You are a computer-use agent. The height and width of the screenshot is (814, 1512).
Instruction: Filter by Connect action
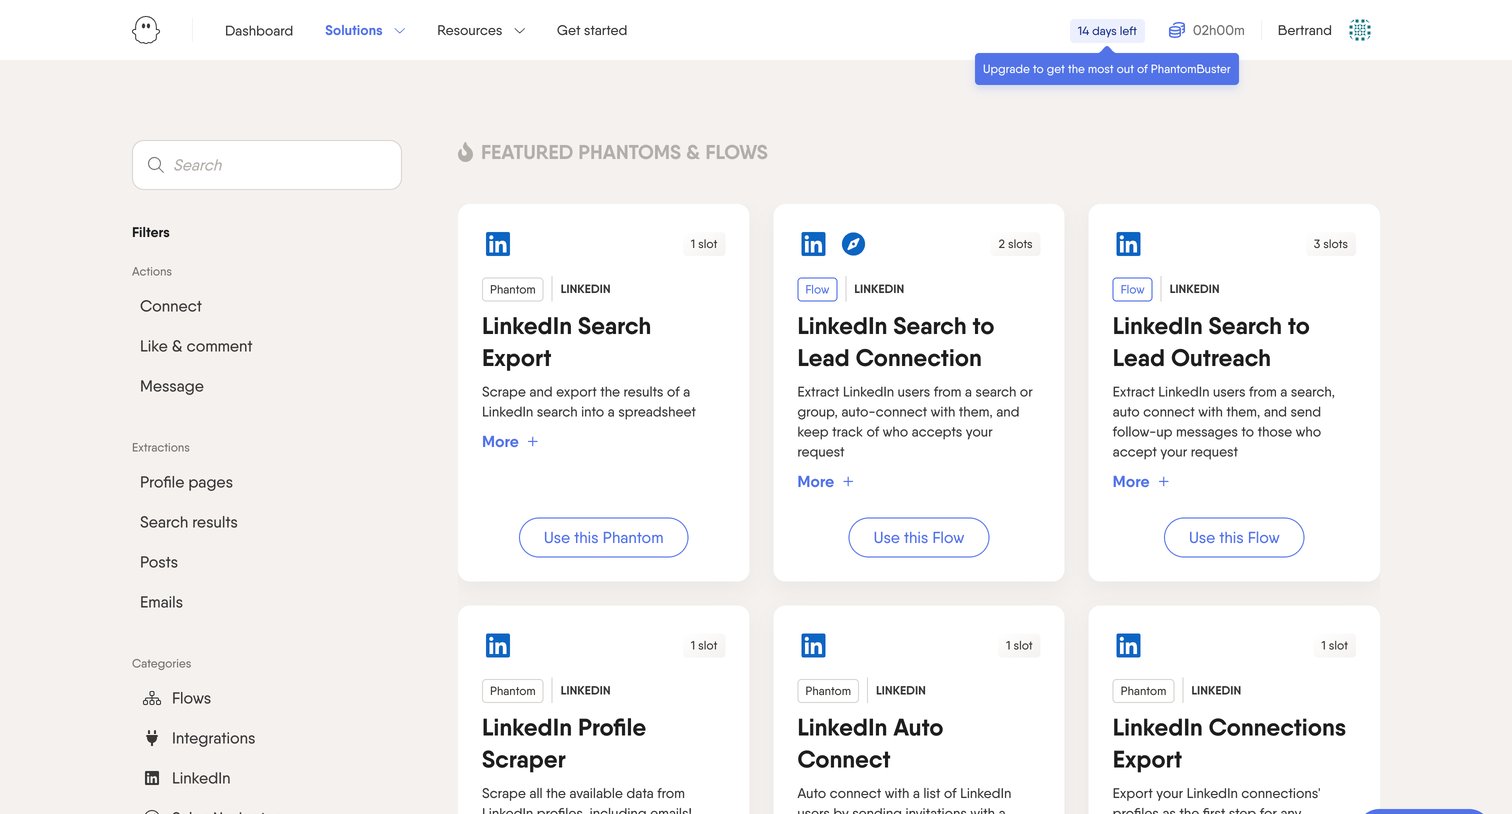tap(171, 306)
